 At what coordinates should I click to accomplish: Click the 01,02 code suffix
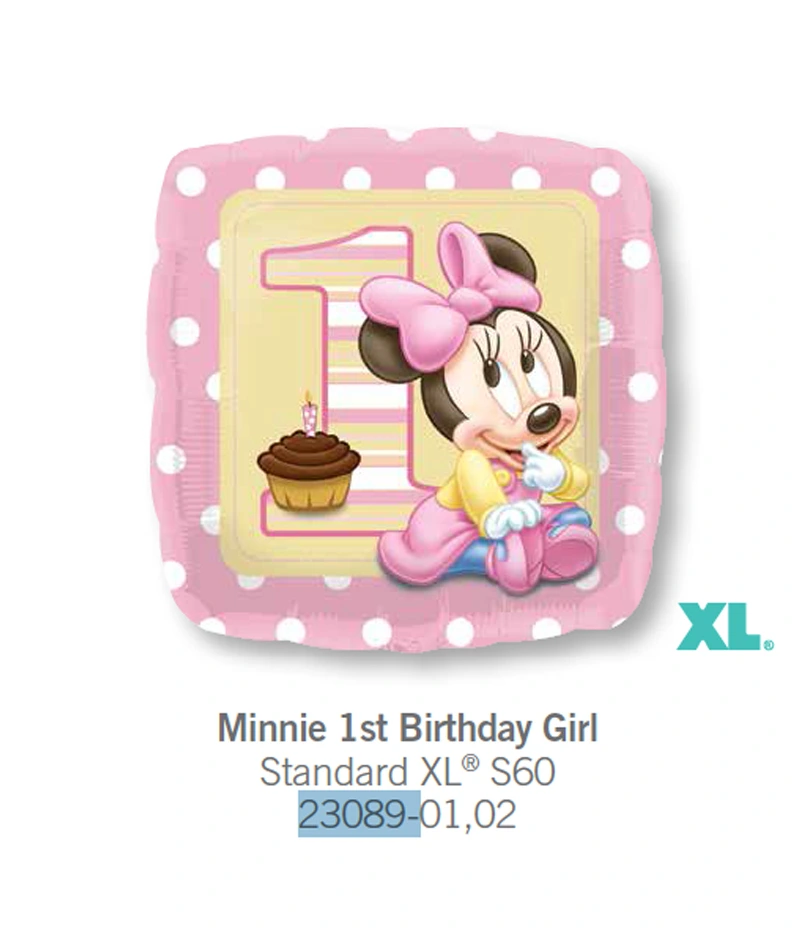point(468,815)
